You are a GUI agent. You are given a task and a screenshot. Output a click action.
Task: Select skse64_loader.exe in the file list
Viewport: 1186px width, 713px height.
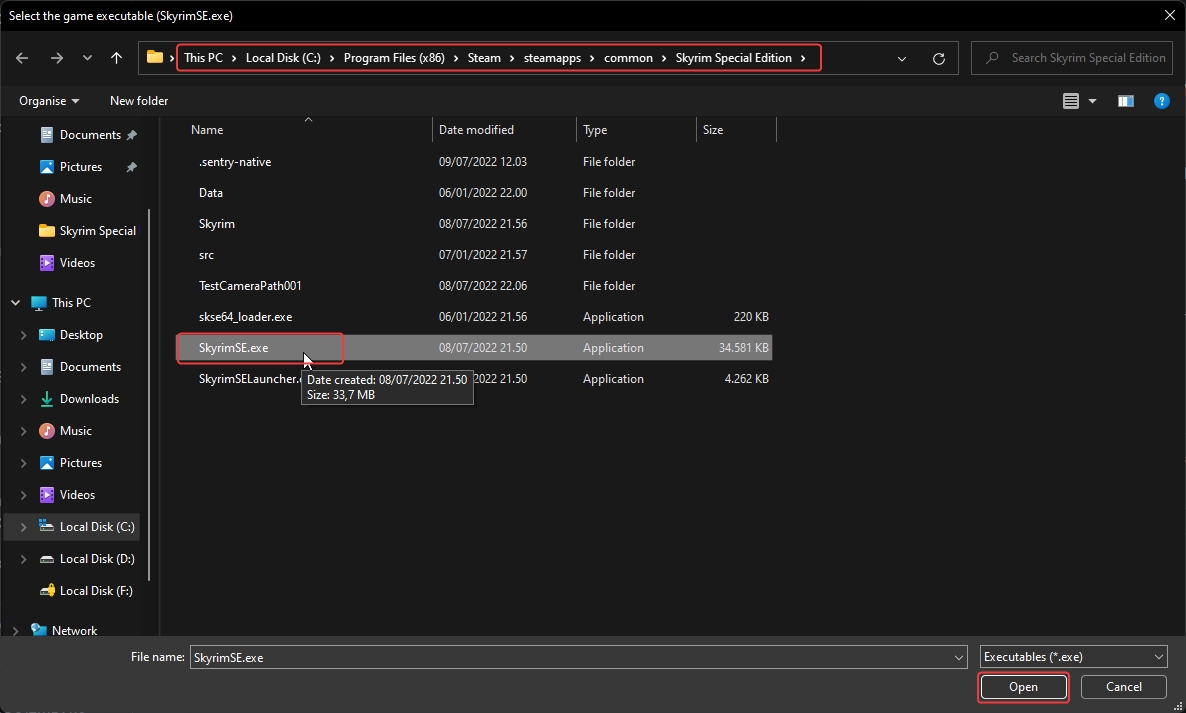(245, 317)
